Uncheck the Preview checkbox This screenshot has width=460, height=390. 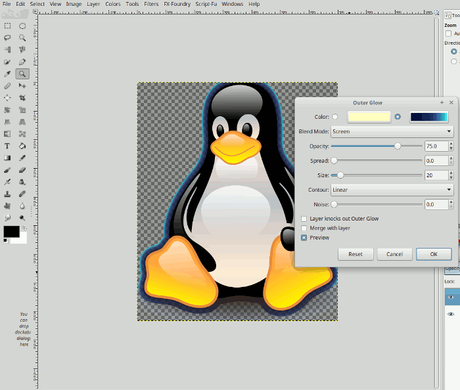click(304, 238)
